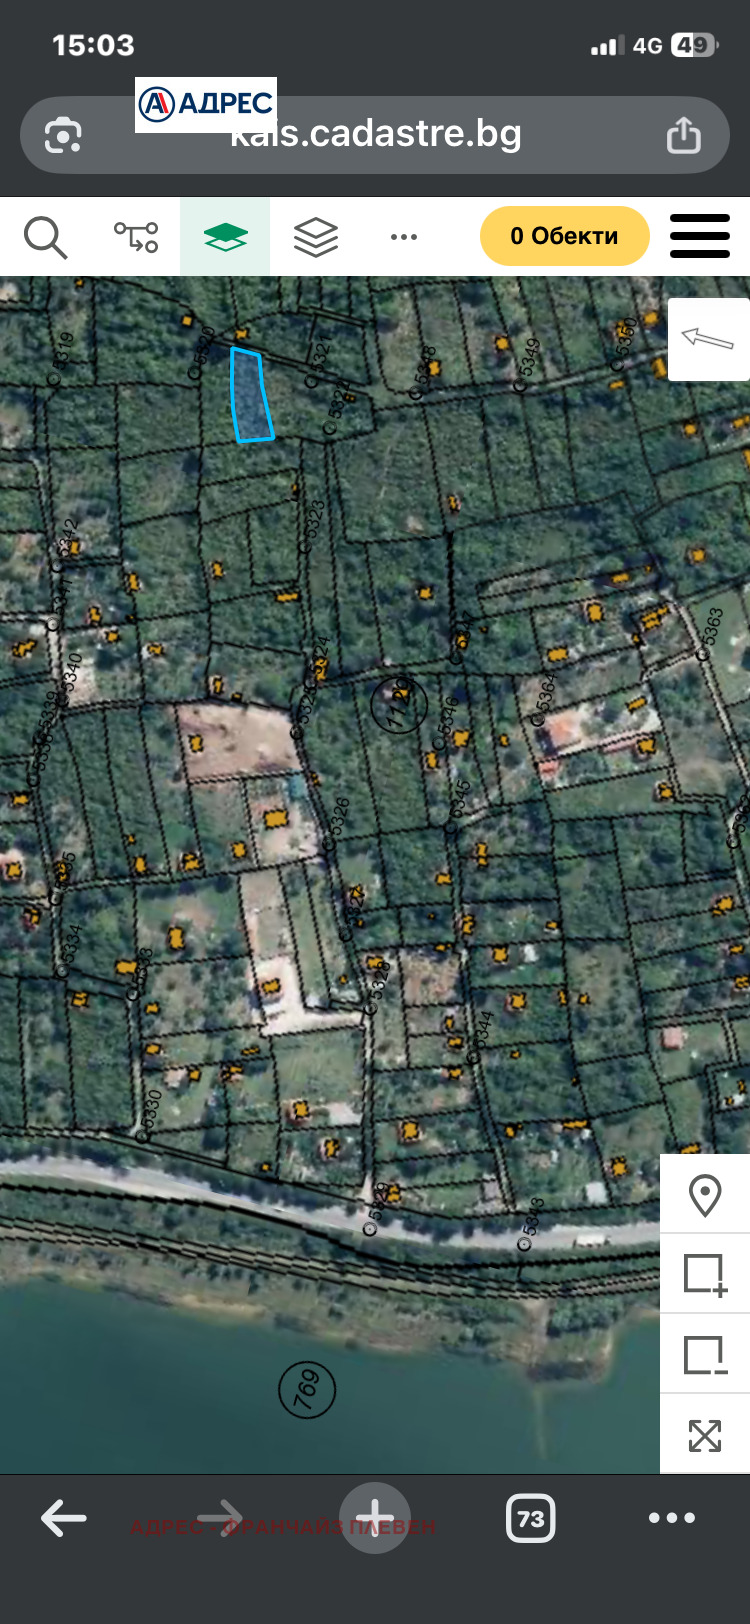Go back with browser back arrow
Image resolution: width=750 pixels, height=1624 pixels.
tap(63, 1518)
